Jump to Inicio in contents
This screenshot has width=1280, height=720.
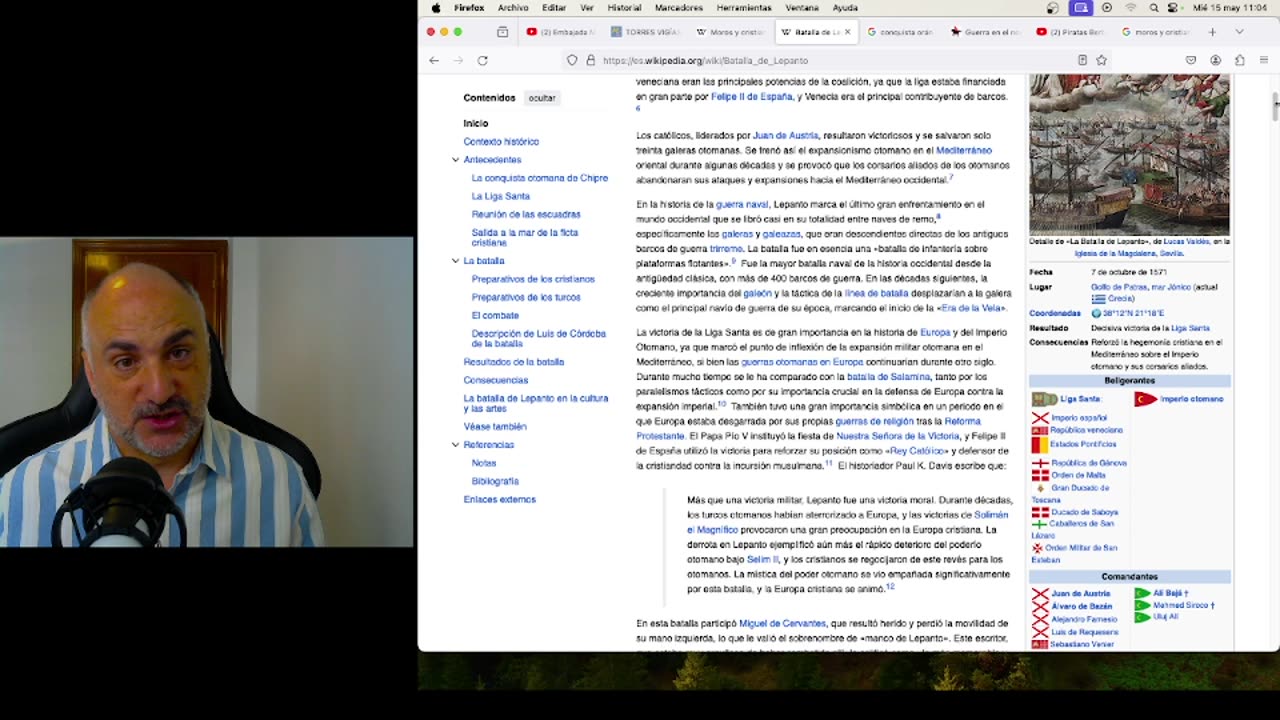click(476, 123)
